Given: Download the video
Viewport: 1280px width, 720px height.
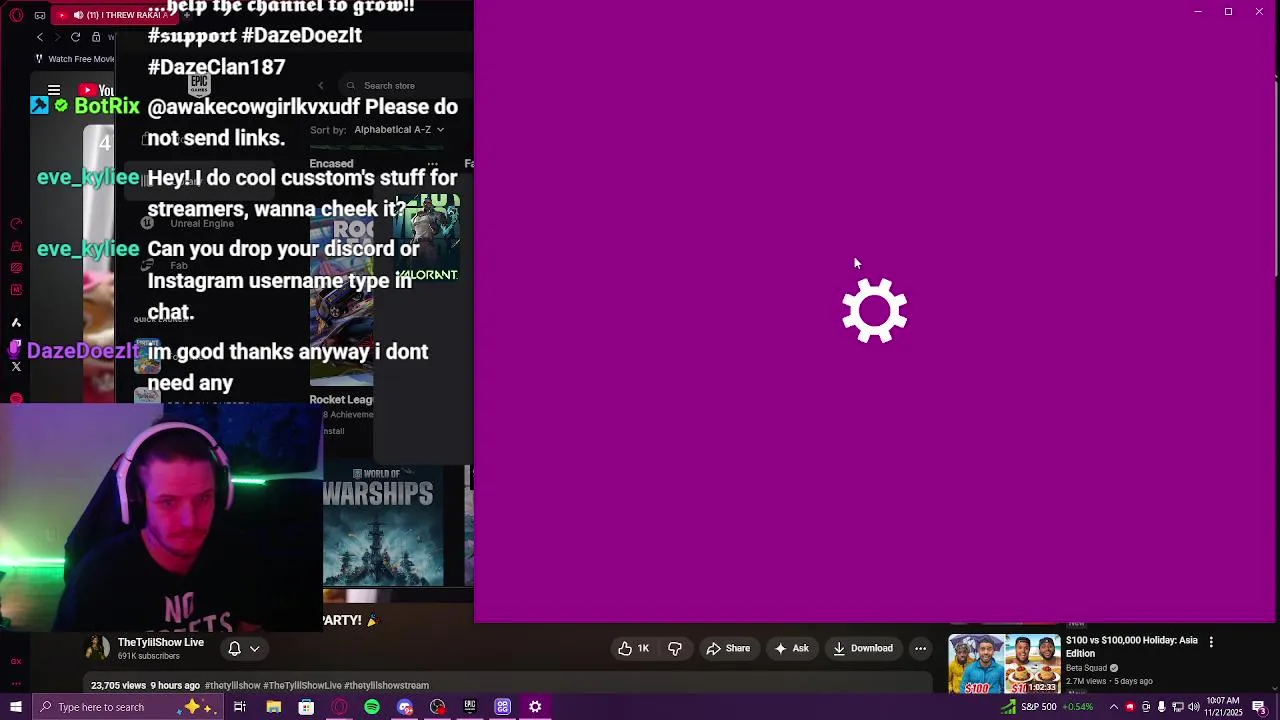Looking at the screenshot, I should coord(862,648).
